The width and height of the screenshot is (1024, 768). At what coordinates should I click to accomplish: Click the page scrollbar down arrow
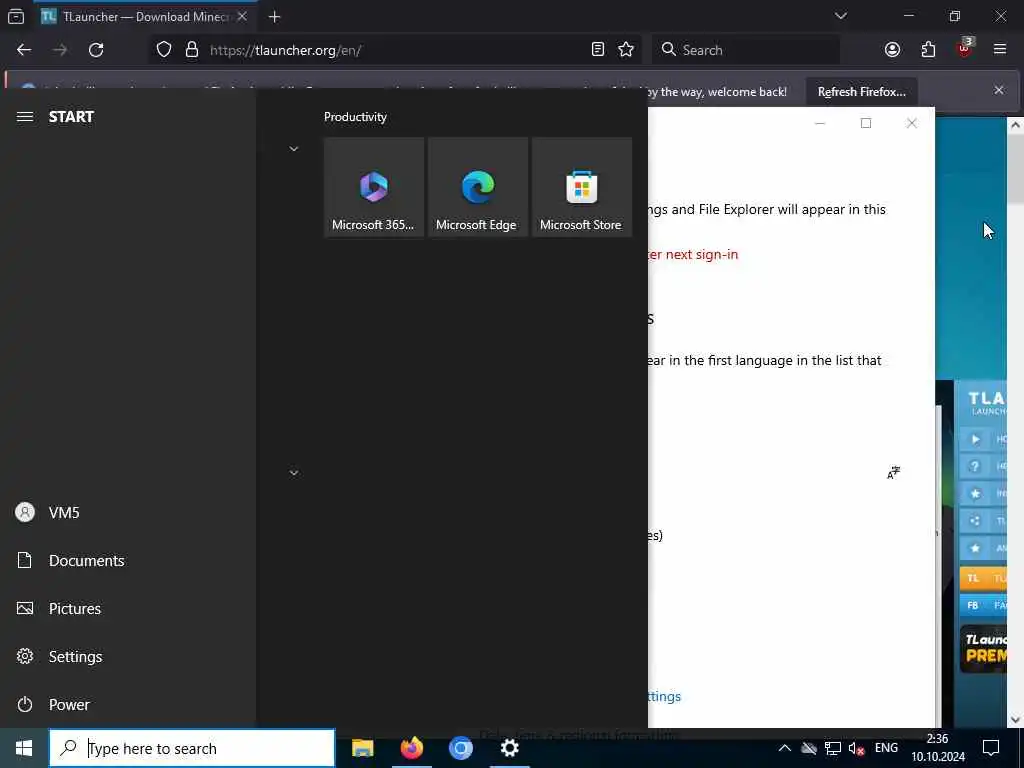coord(1016,719)
